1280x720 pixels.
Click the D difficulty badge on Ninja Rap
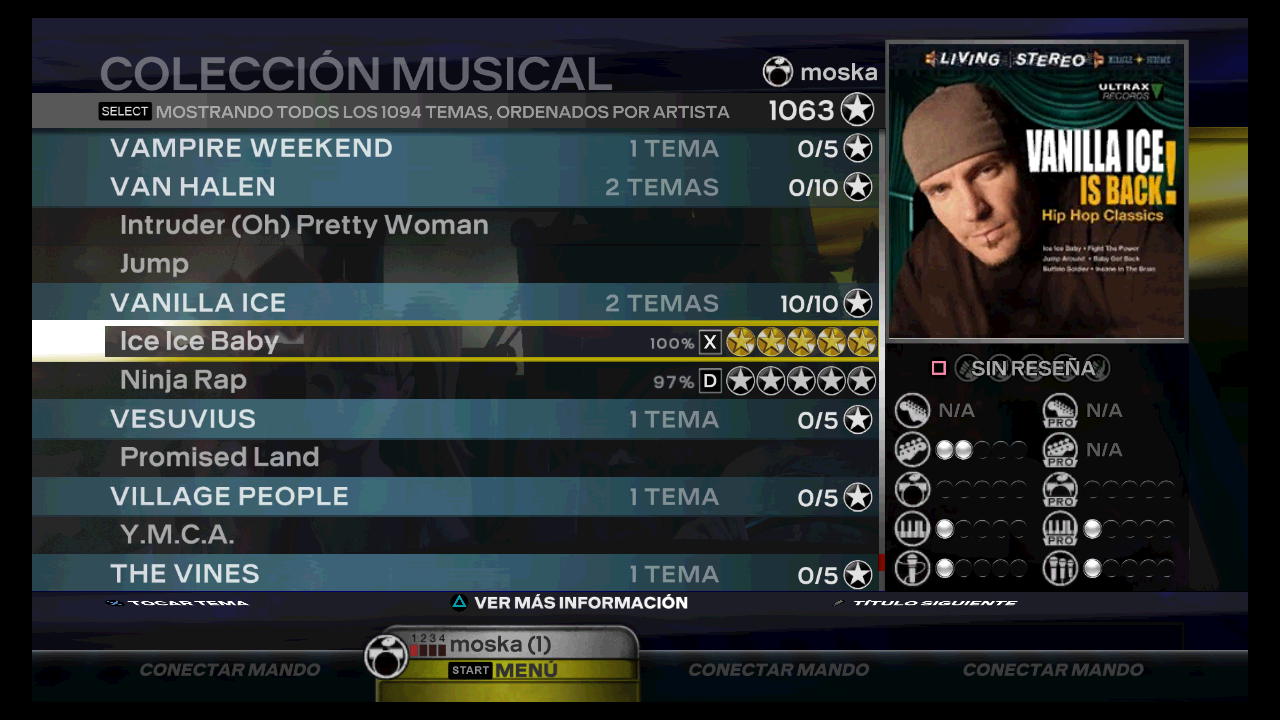click(x=710, y=381)
